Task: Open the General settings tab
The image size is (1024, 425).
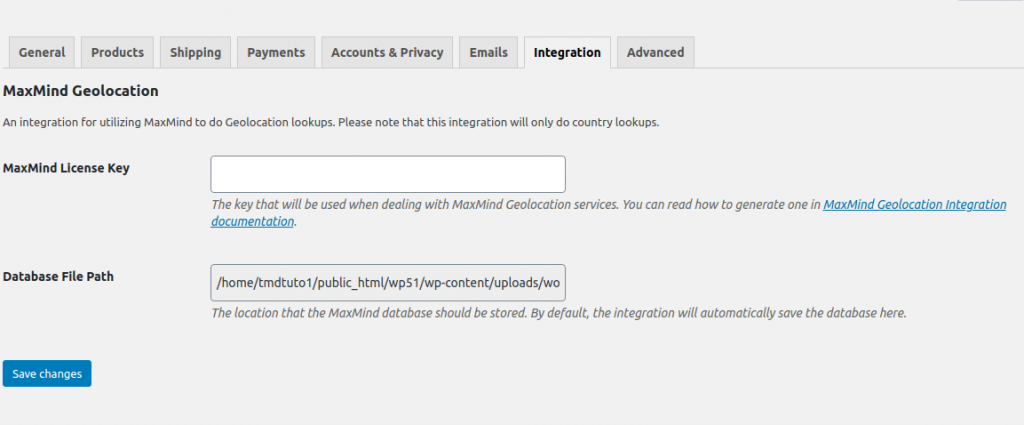Action: pyautogui.click(x=42, y=53)
